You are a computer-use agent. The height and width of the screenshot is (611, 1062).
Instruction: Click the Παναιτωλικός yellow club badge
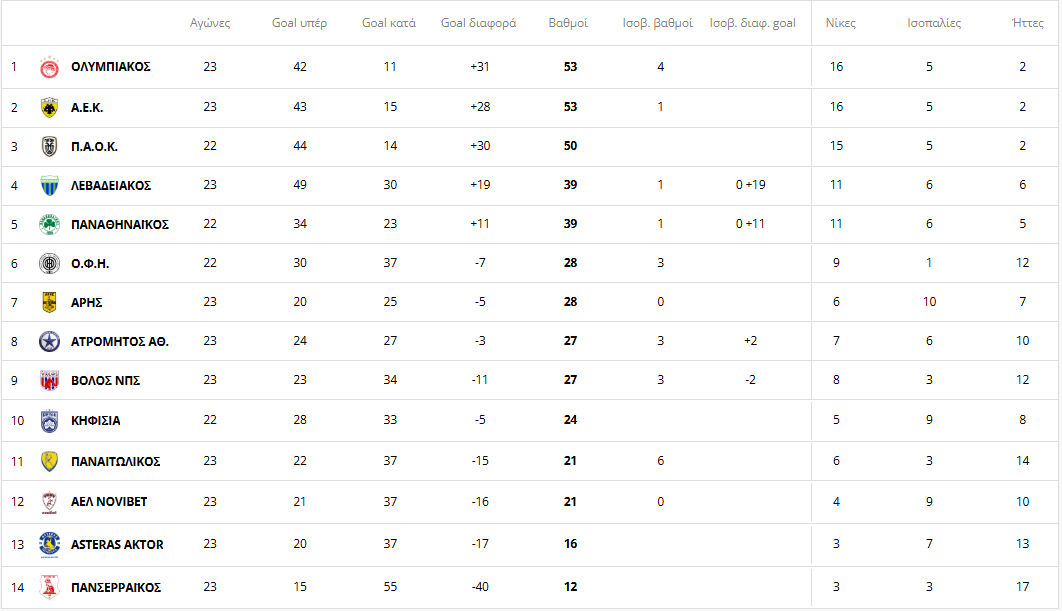[x=49, y=461]
